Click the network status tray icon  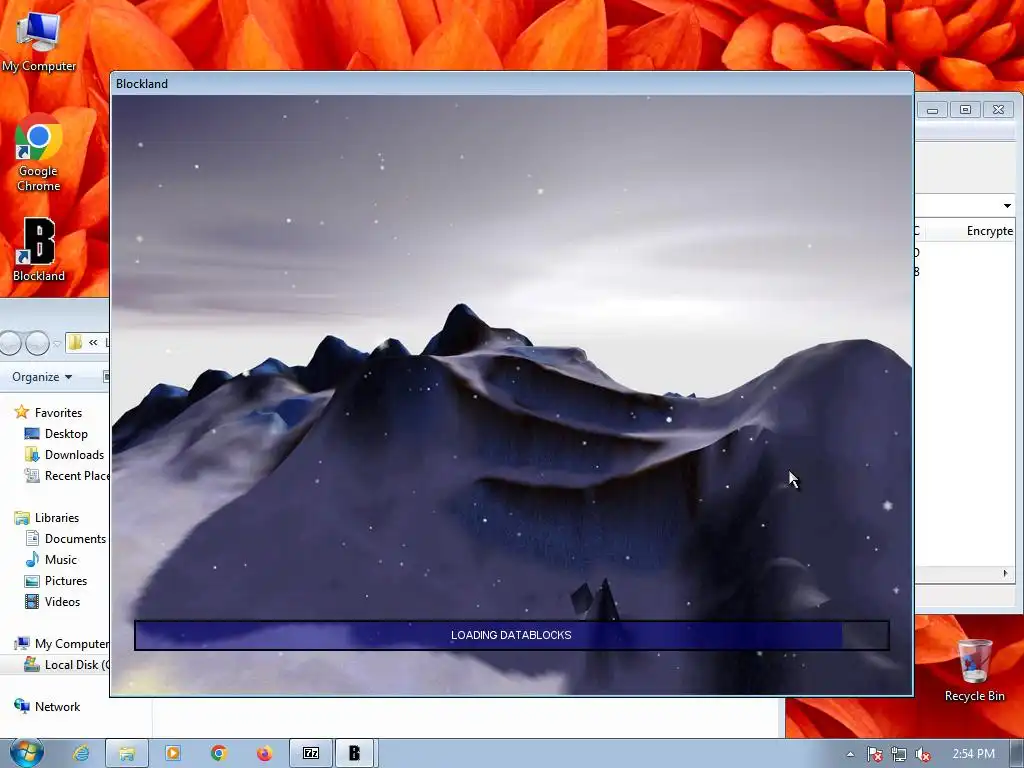tap(899, 754)
